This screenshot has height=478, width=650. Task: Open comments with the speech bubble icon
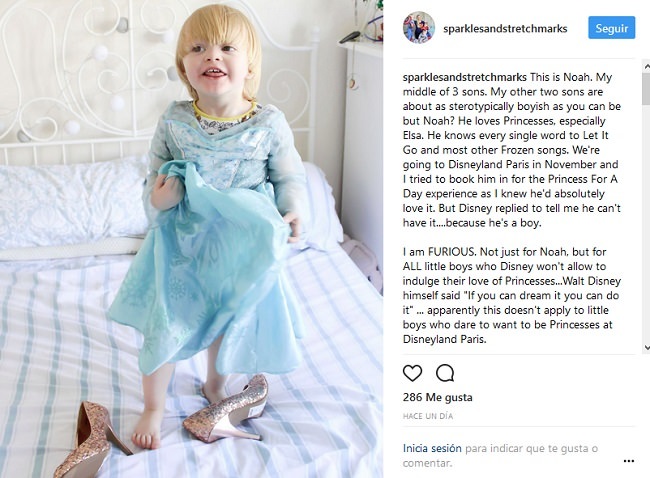click(x=445, y=373)
